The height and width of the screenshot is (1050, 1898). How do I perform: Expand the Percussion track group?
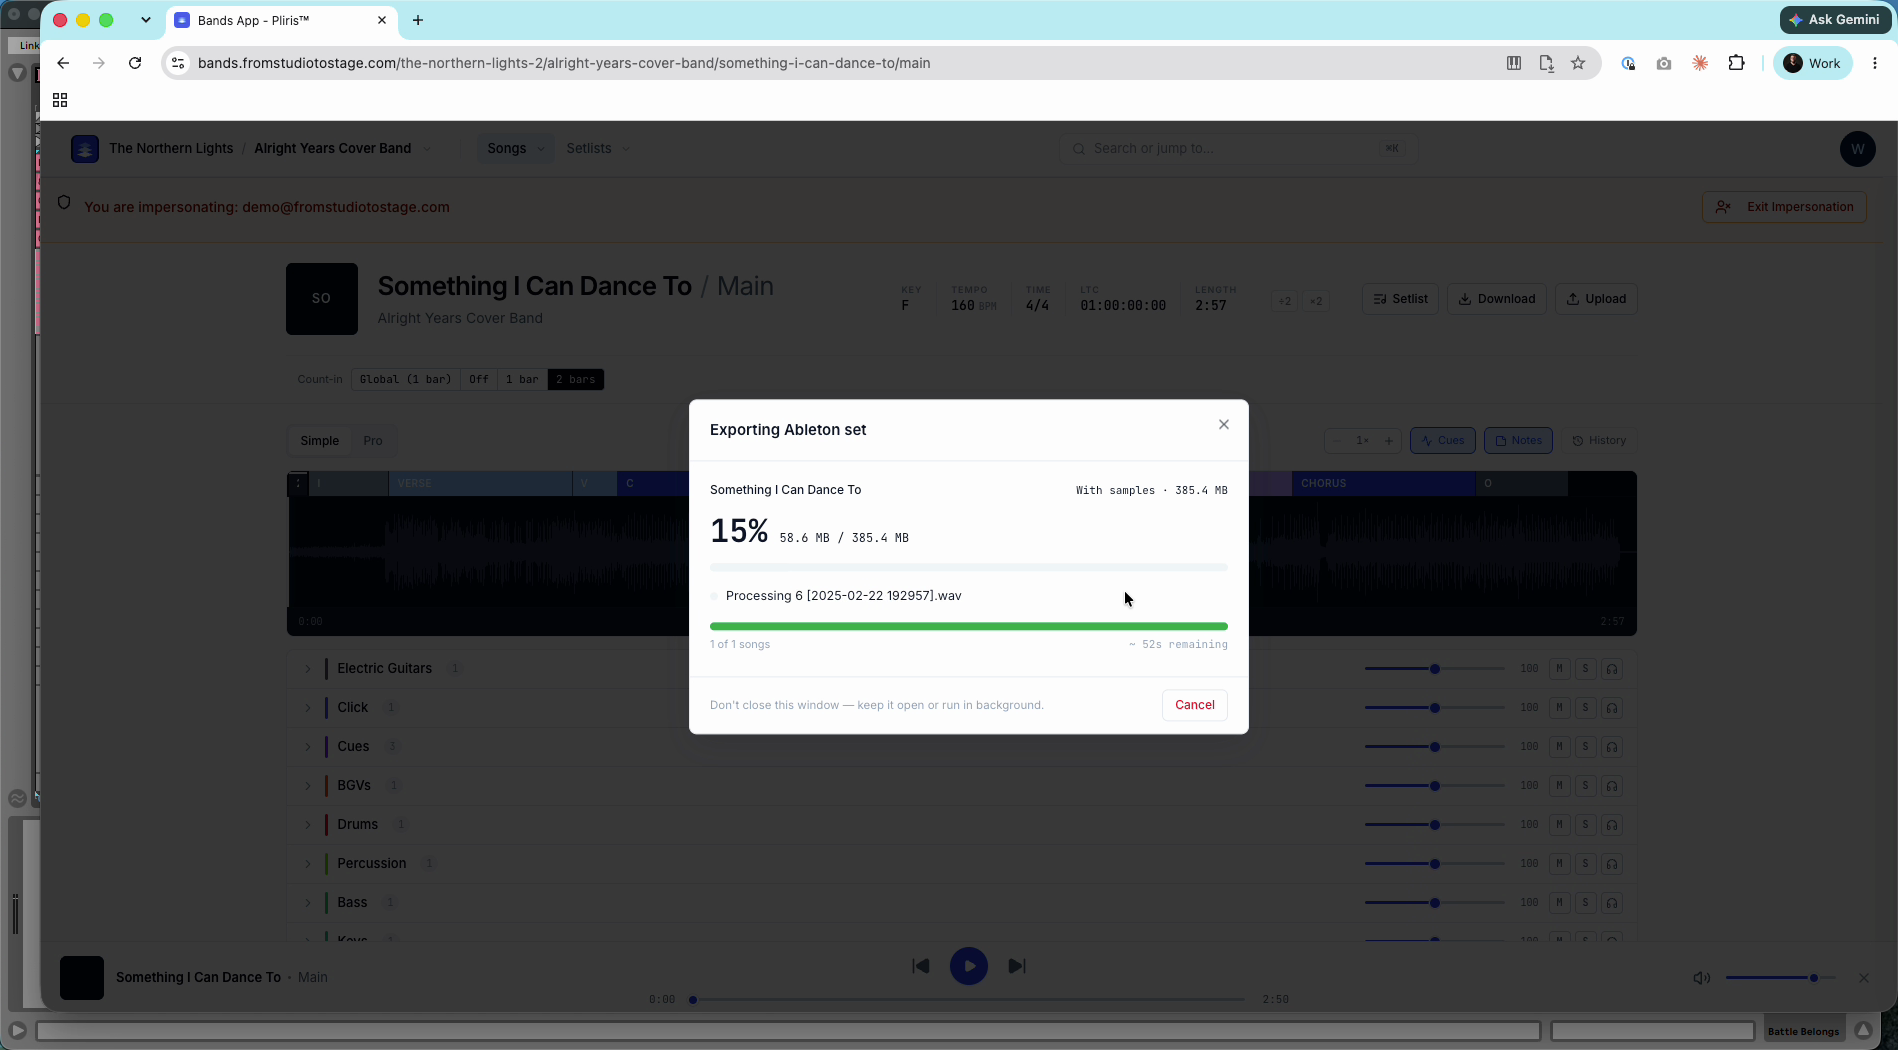[308, 864]
